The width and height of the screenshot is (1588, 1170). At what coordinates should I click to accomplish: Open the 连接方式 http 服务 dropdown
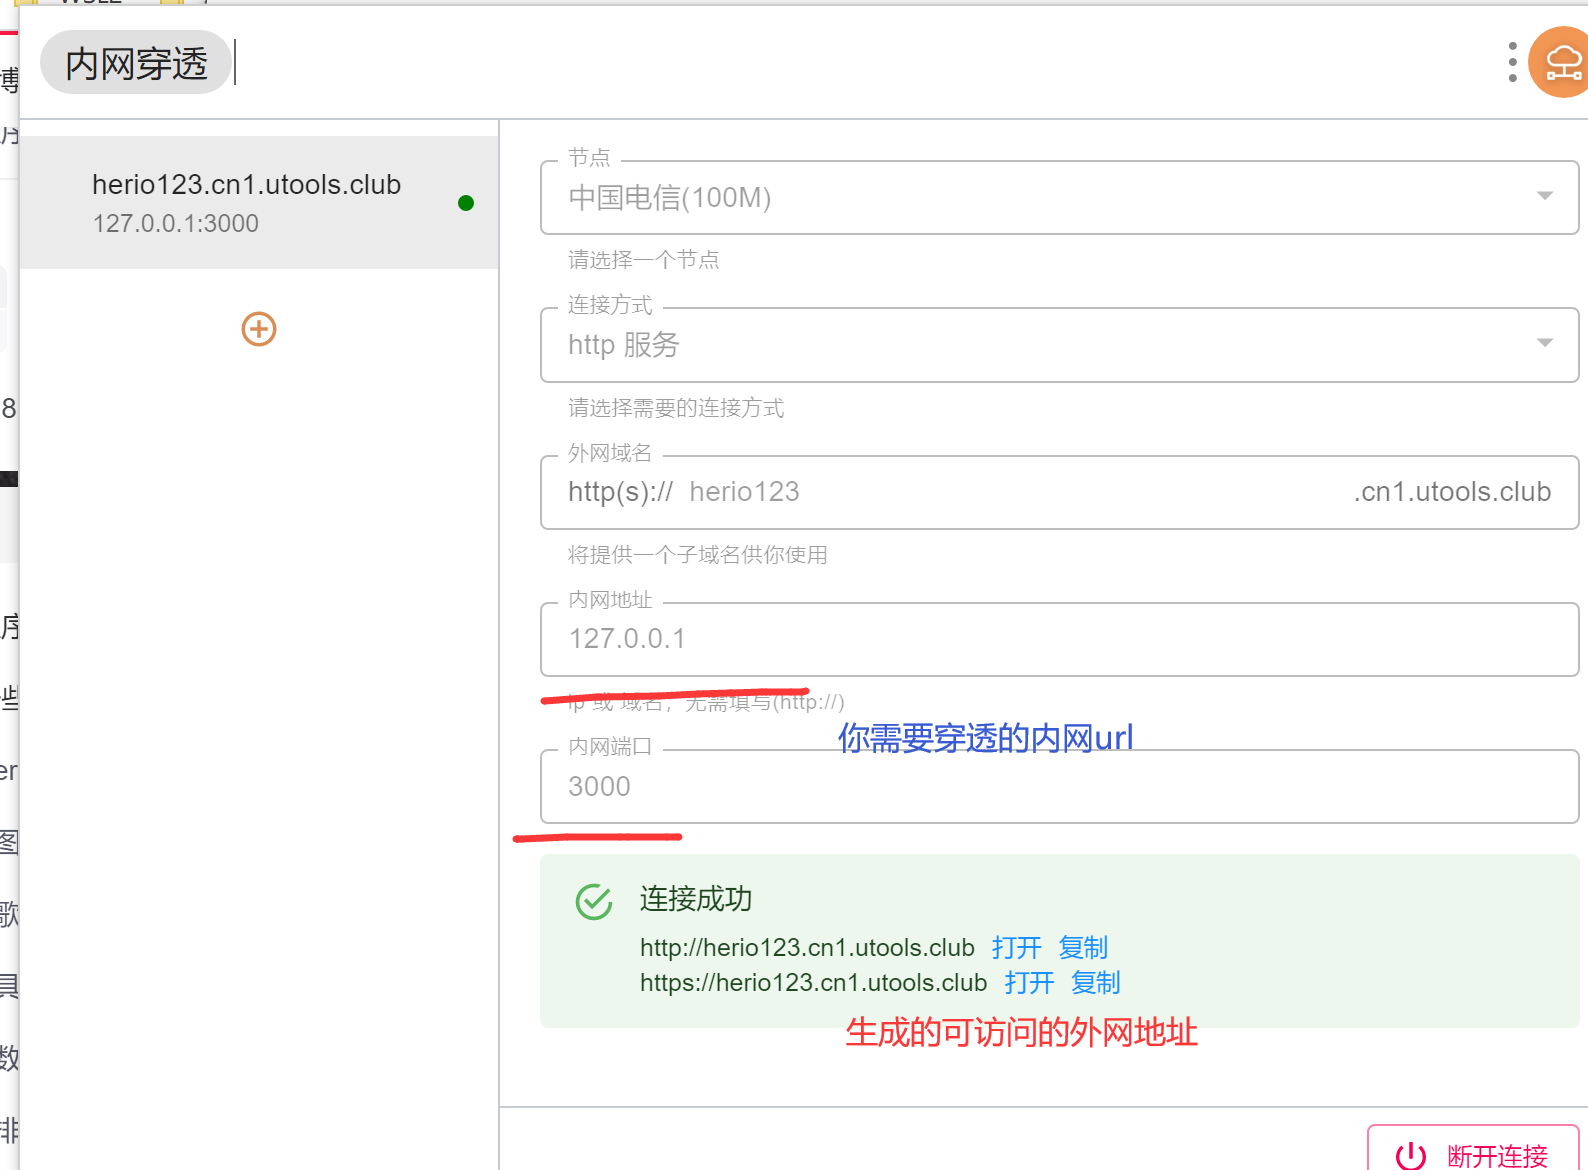coord(1059,345)
